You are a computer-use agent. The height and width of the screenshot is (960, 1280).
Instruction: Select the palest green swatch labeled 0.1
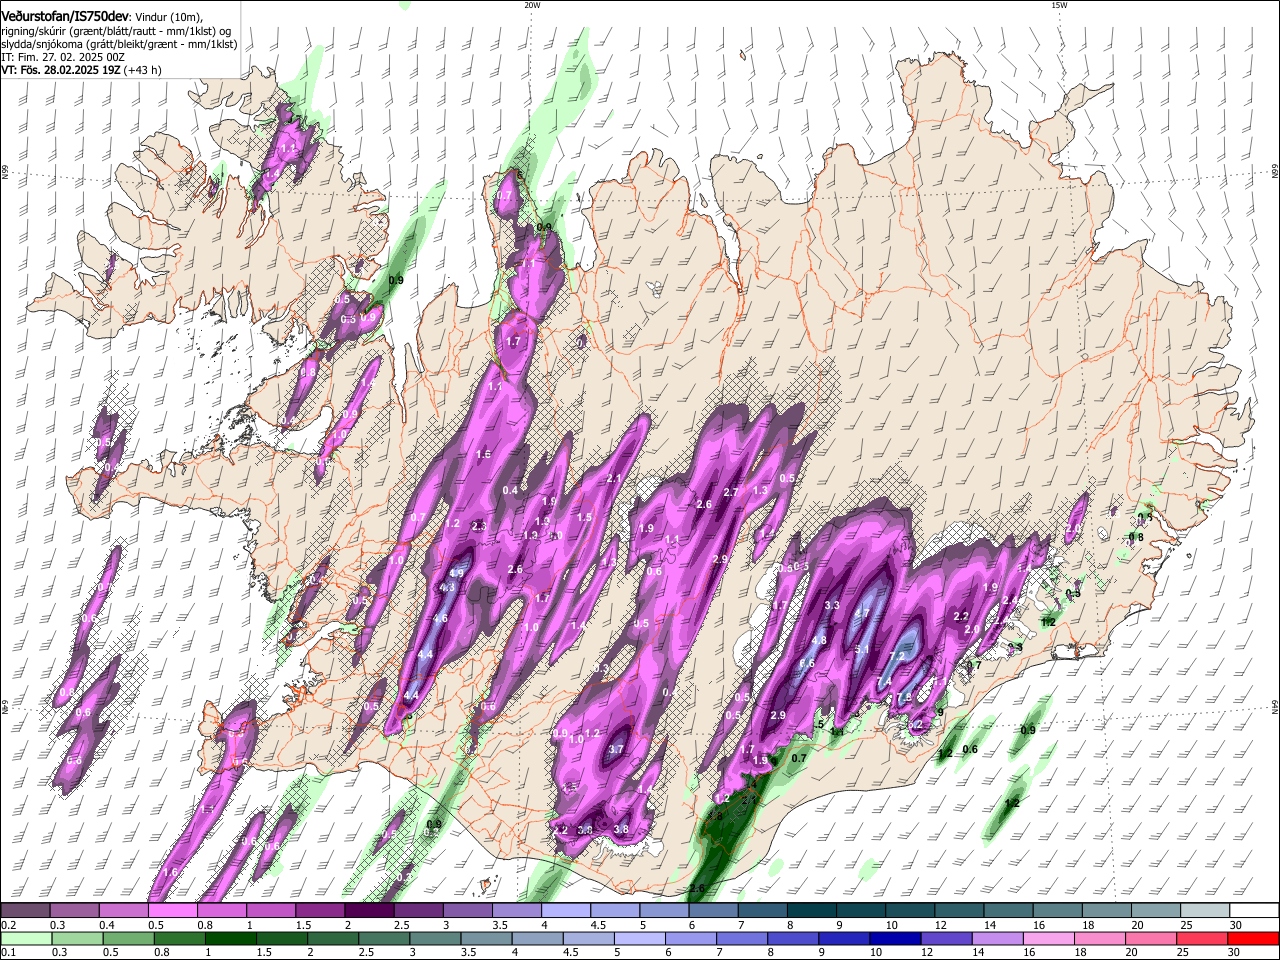coord(26,939)
